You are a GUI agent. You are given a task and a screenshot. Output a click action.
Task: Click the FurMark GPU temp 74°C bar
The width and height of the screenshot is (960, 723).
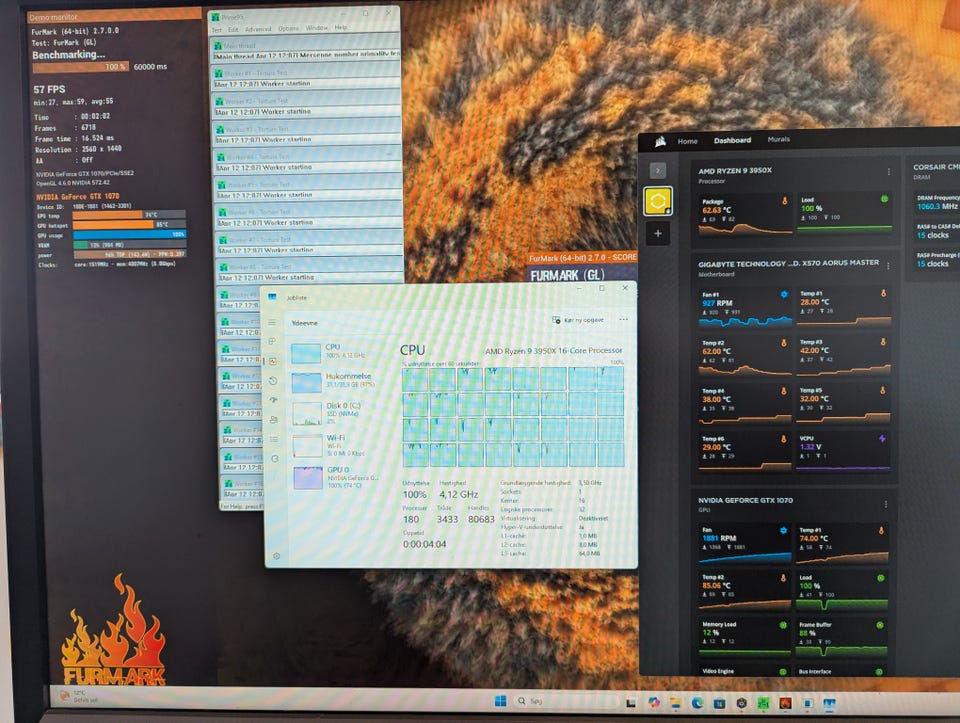click(129, 215)
